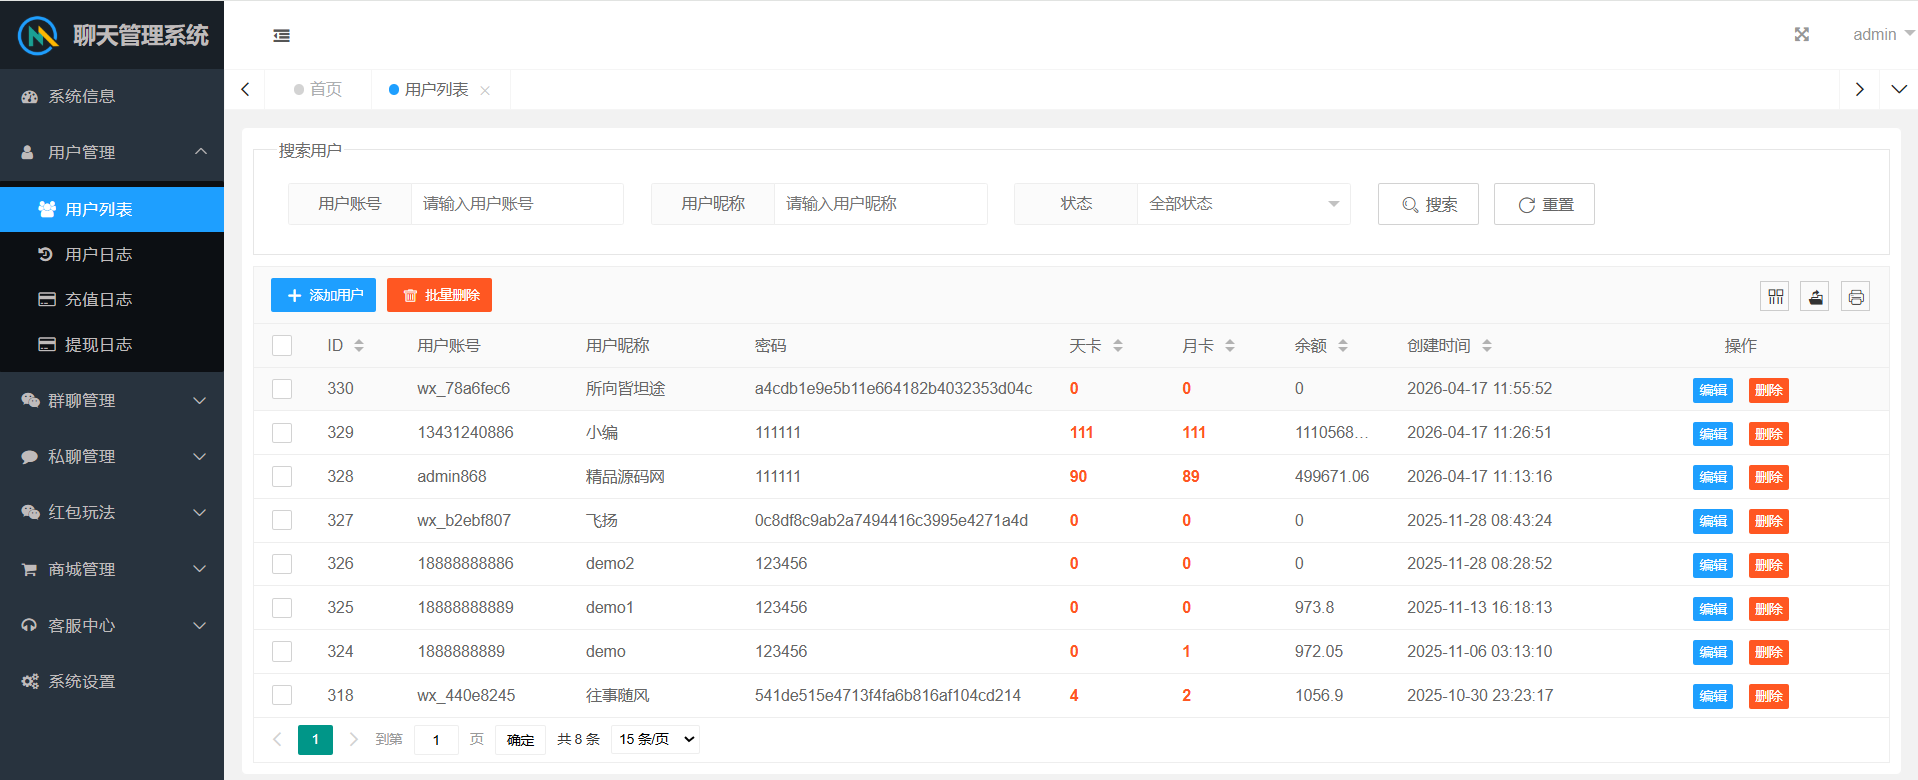Close the 用户列表 tab with x icon
The image size is (1918, 780).
click(x=485, y=91)
